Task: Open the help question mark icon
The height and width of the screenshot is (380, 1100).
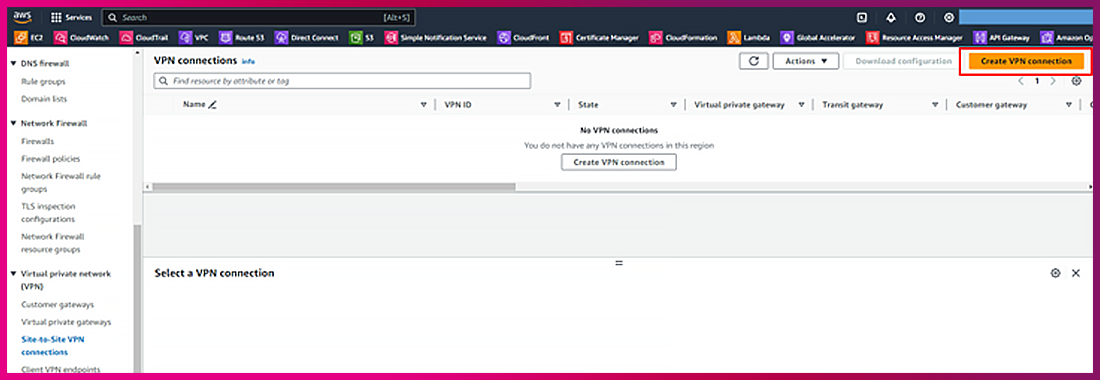Action: 920,18
